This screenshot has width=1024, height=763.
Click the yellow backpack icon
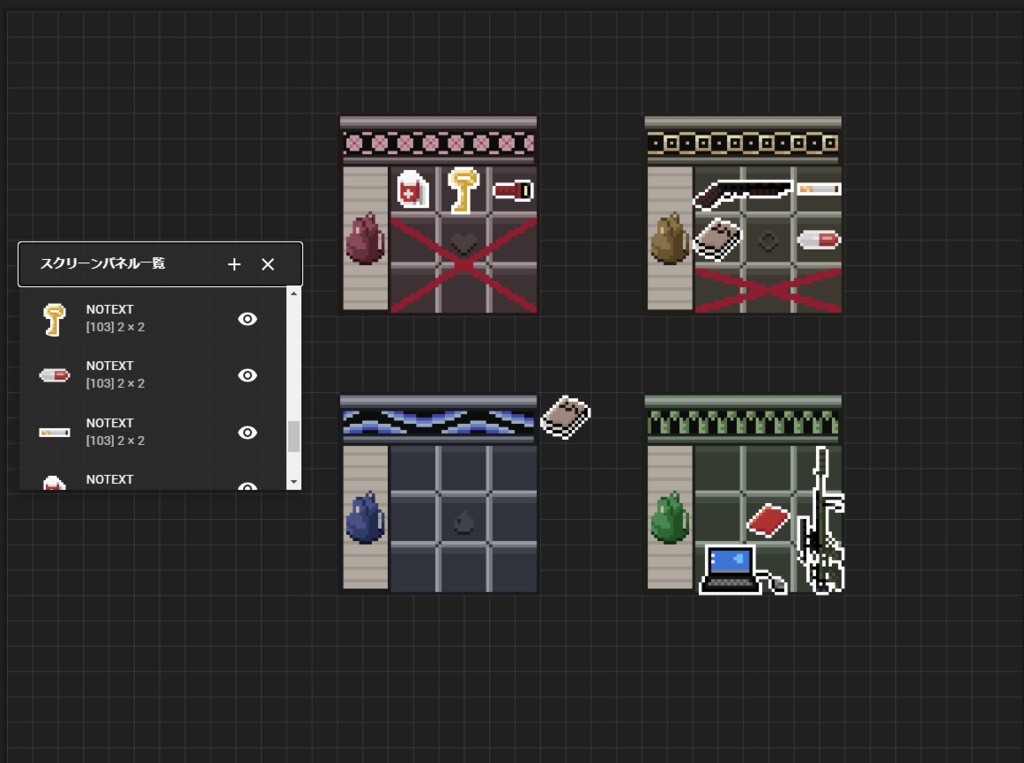click(x=670, y=238)
